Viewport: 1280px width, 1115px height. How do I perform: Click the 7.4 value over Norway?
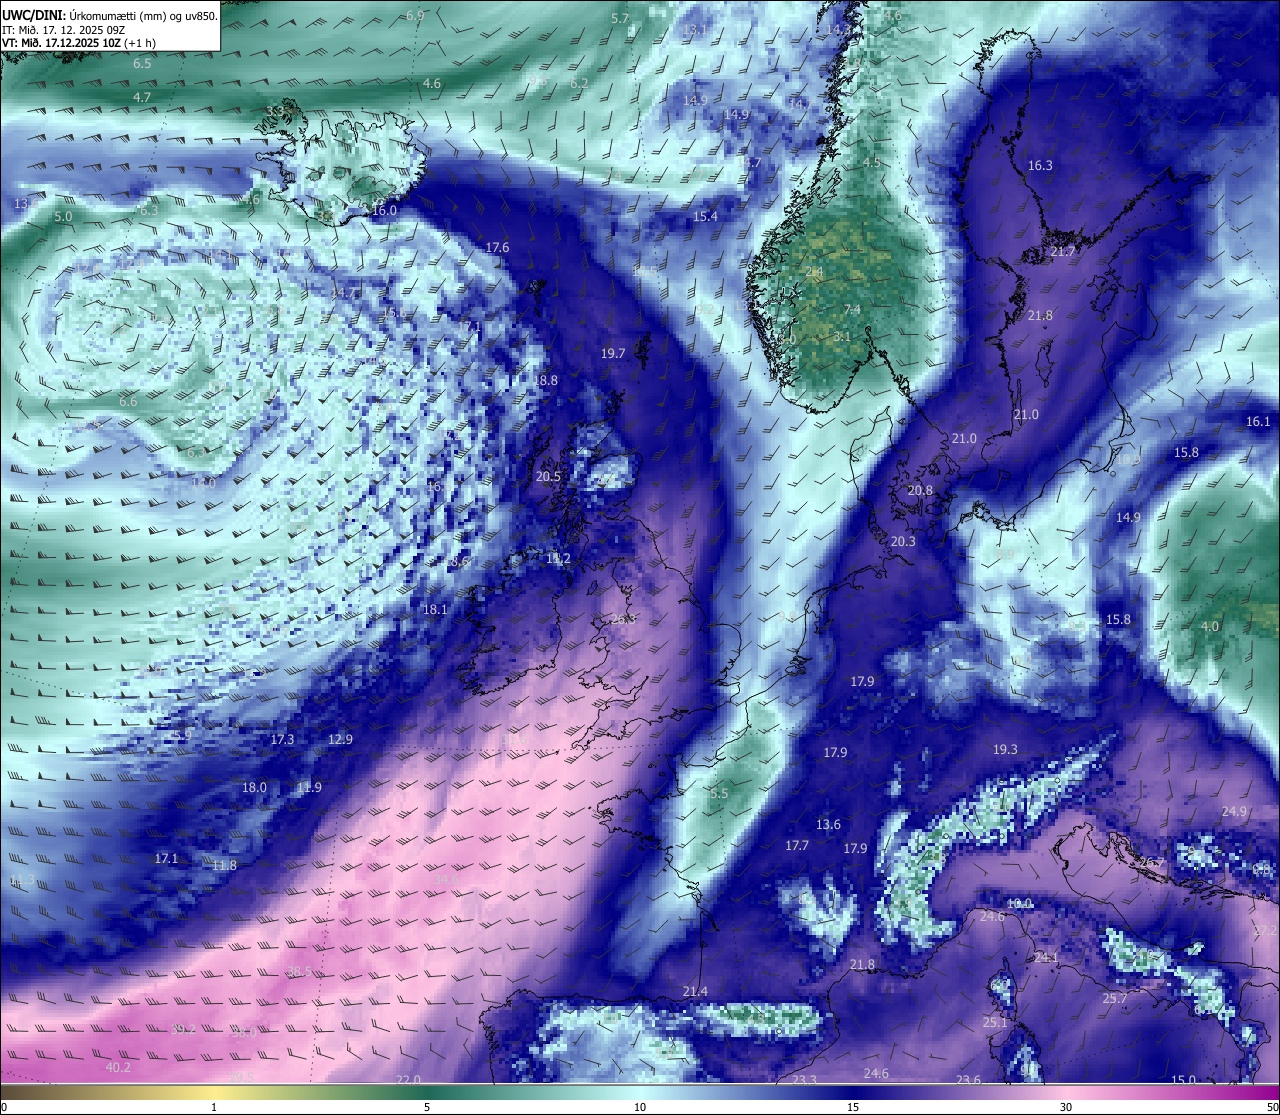coord(852,309)
